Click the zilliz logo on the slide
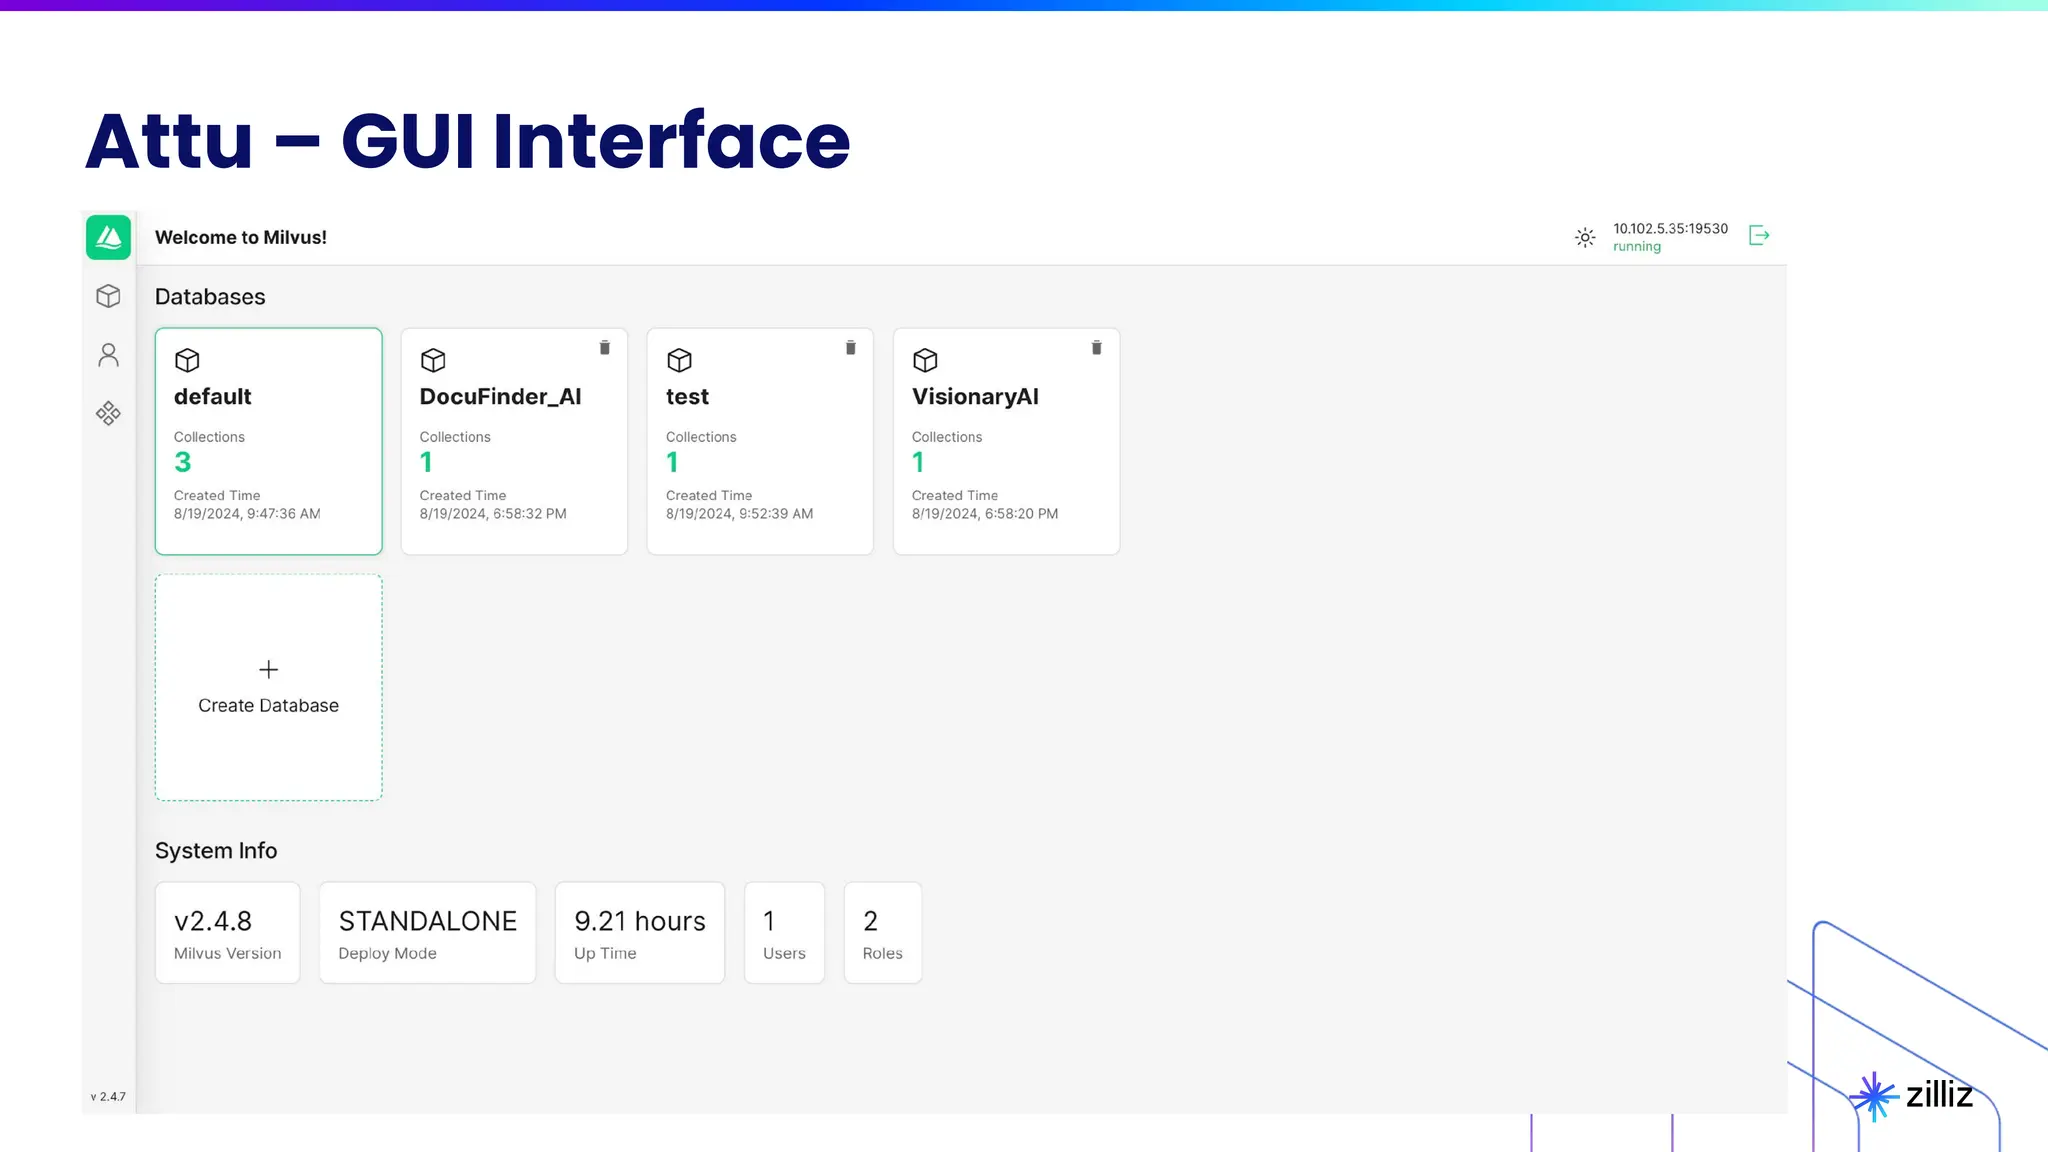2048x1152 pixels. pyautogui.click(x=1912, y=1095)
